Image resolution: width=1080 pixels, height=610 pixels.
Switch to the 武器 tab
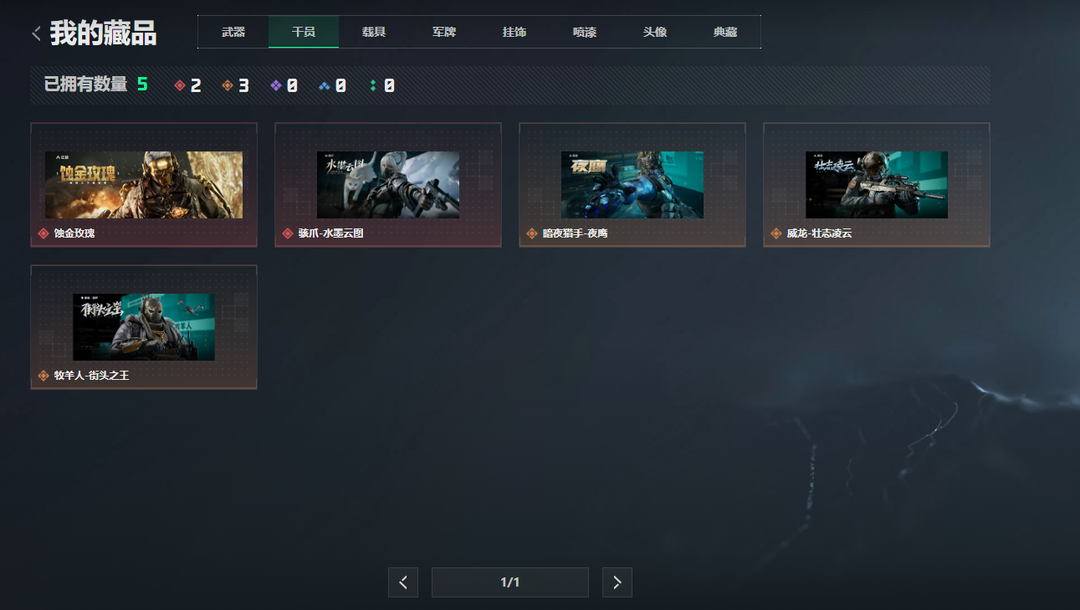[x=233, y=32]
